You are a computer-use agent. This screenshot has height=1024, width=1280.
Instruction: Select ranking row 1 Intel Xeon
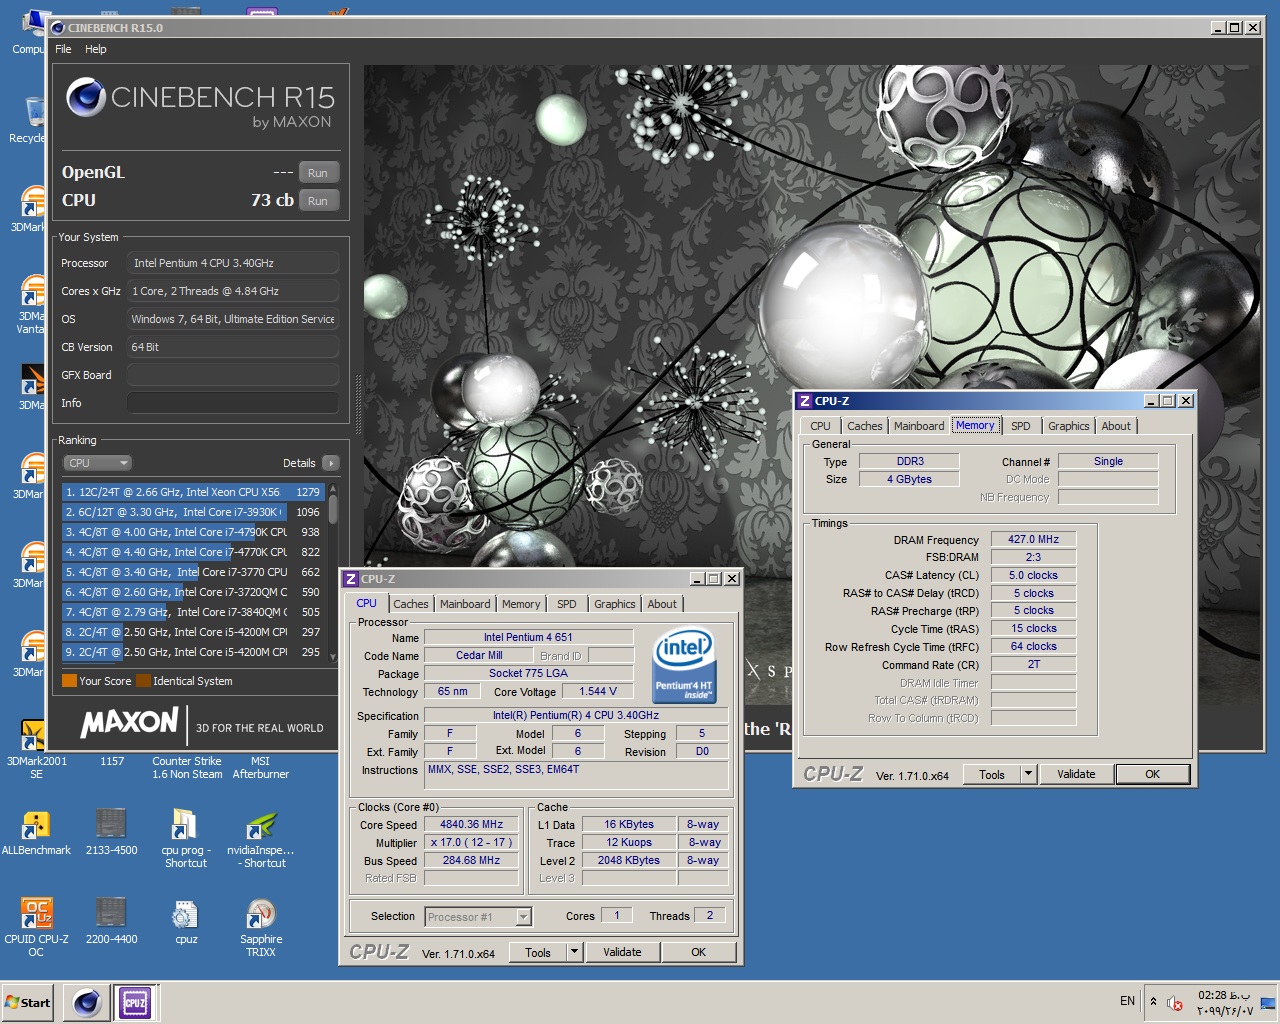click(192, 492)
